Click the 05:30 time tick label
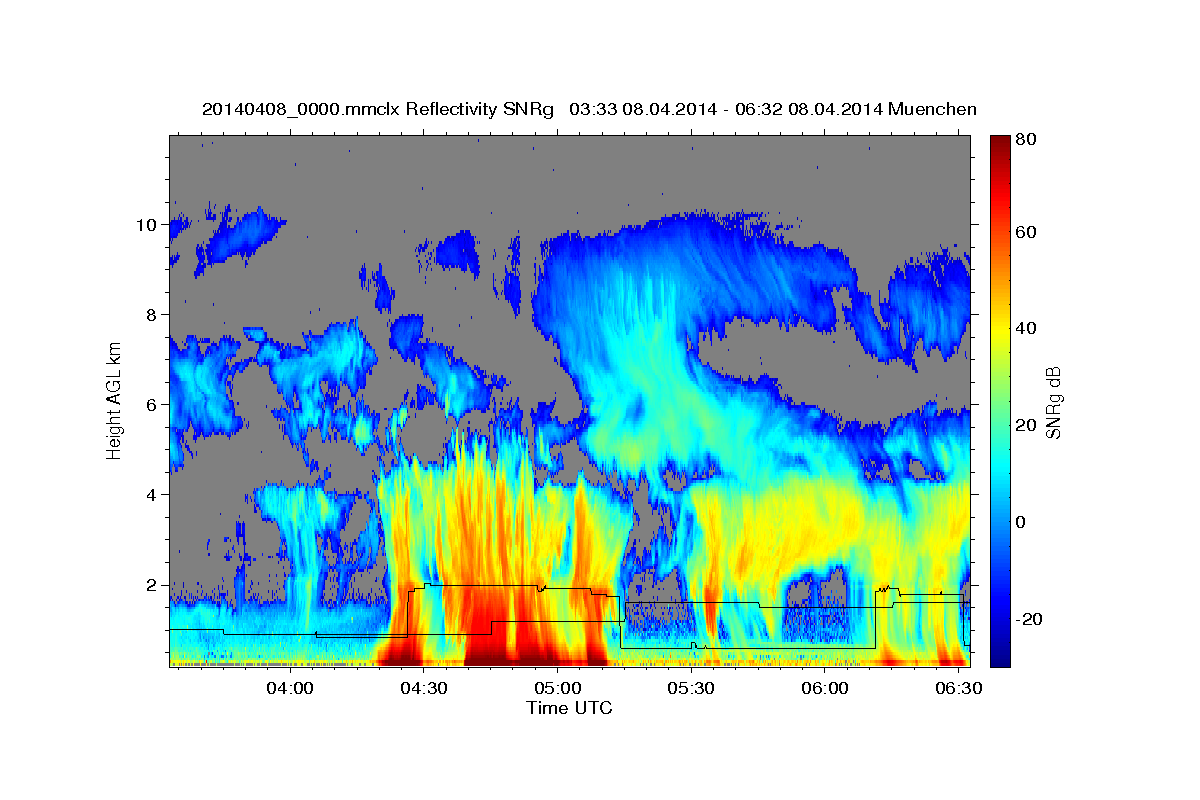 pos(691,689)
